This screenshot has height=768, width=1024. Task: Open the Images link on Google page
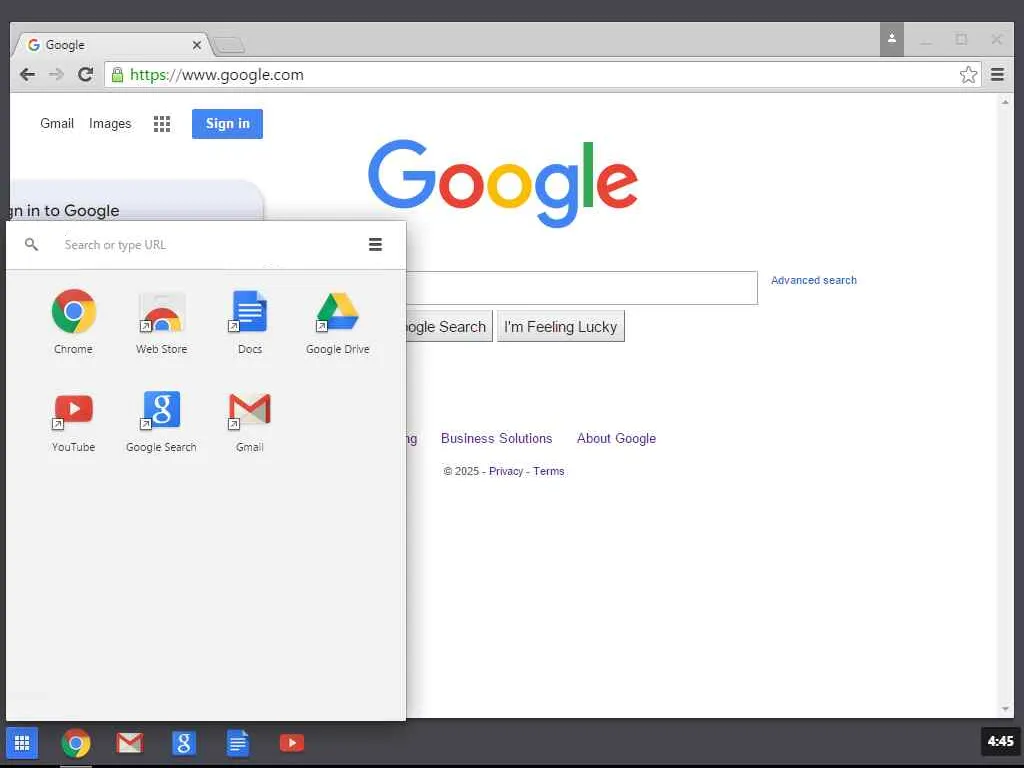[x=110, y=123]
